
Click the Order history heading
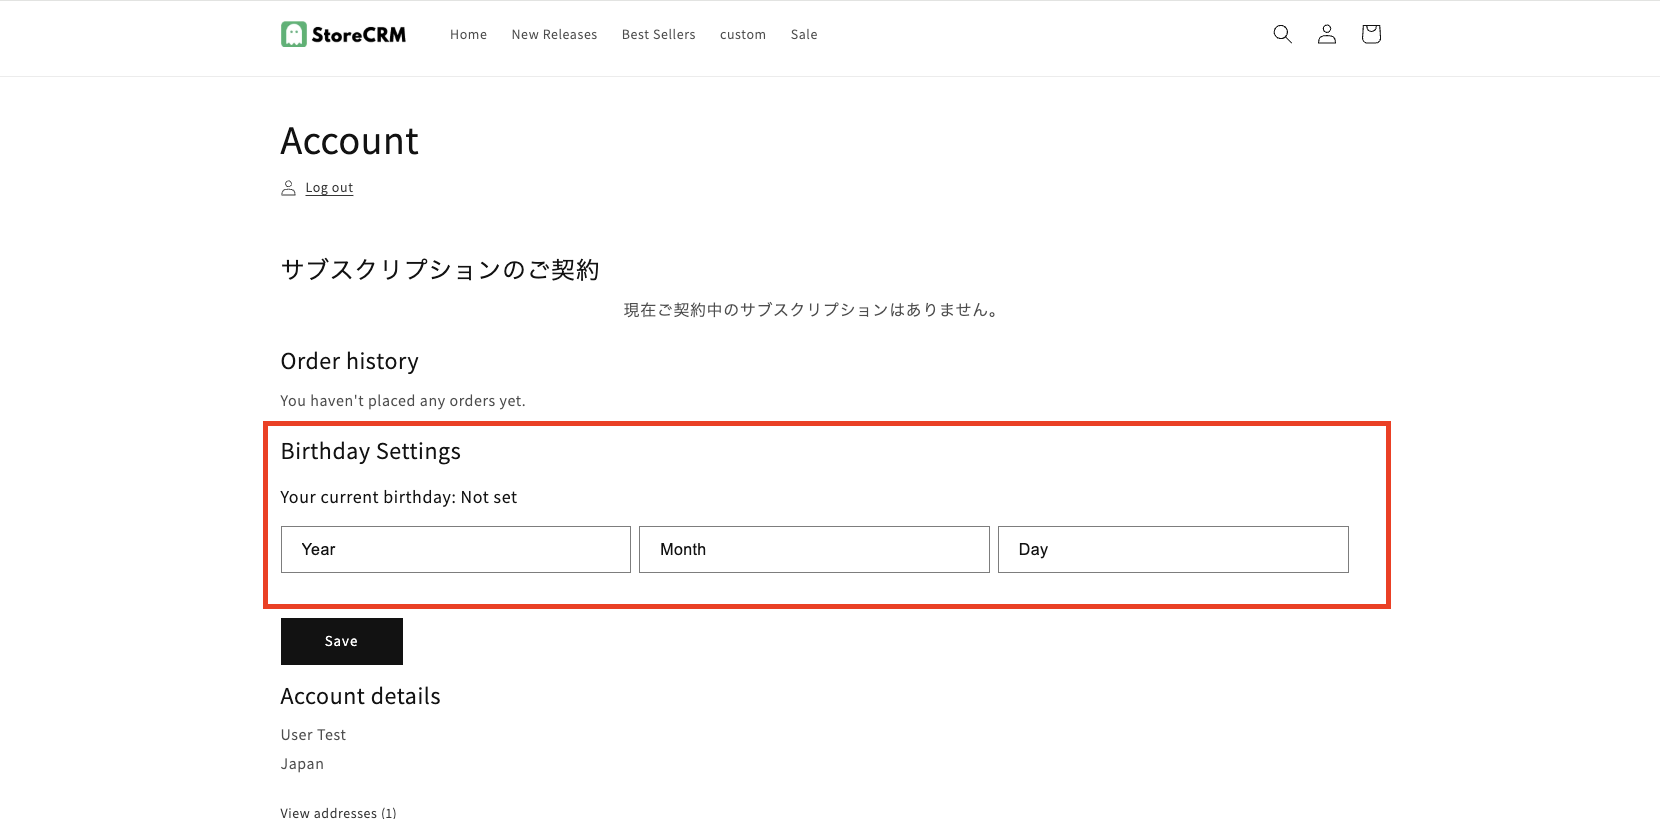click(349, 361)
